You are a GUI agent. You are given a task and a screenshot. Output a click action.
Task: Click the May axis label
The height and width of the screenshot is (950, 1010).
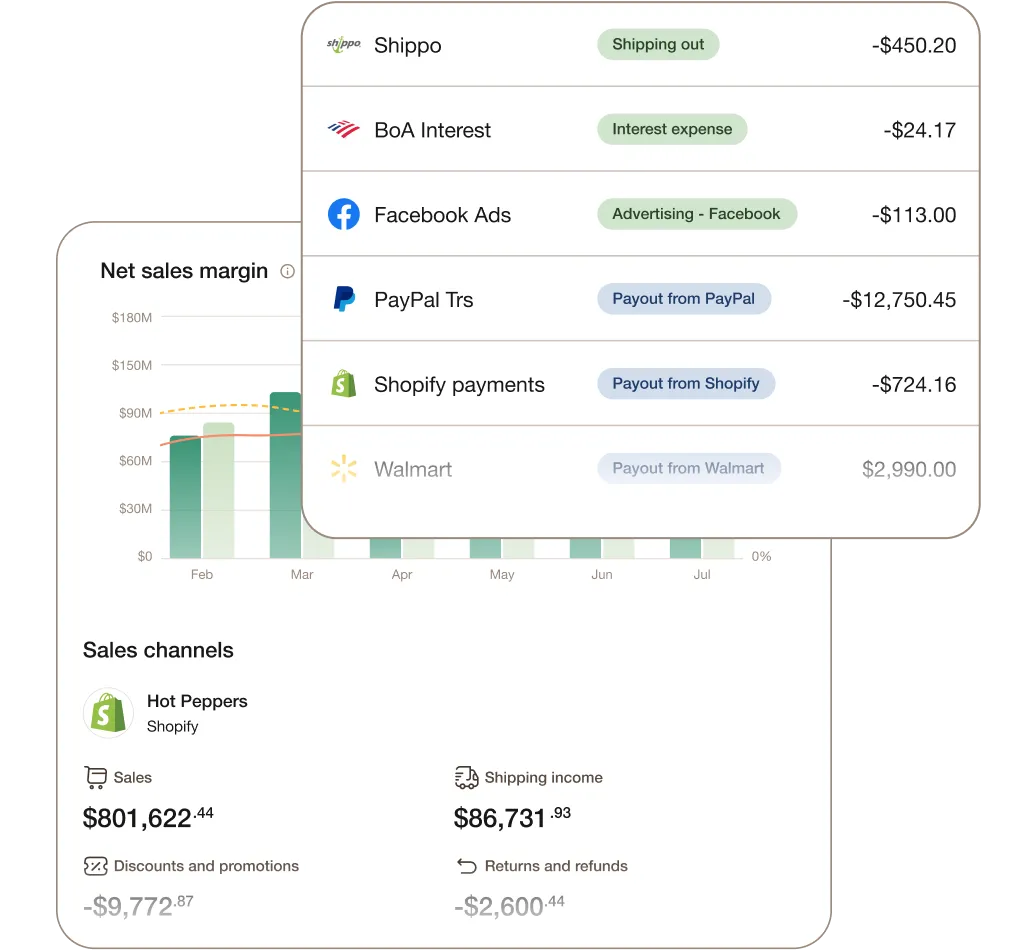coord(502,575)
